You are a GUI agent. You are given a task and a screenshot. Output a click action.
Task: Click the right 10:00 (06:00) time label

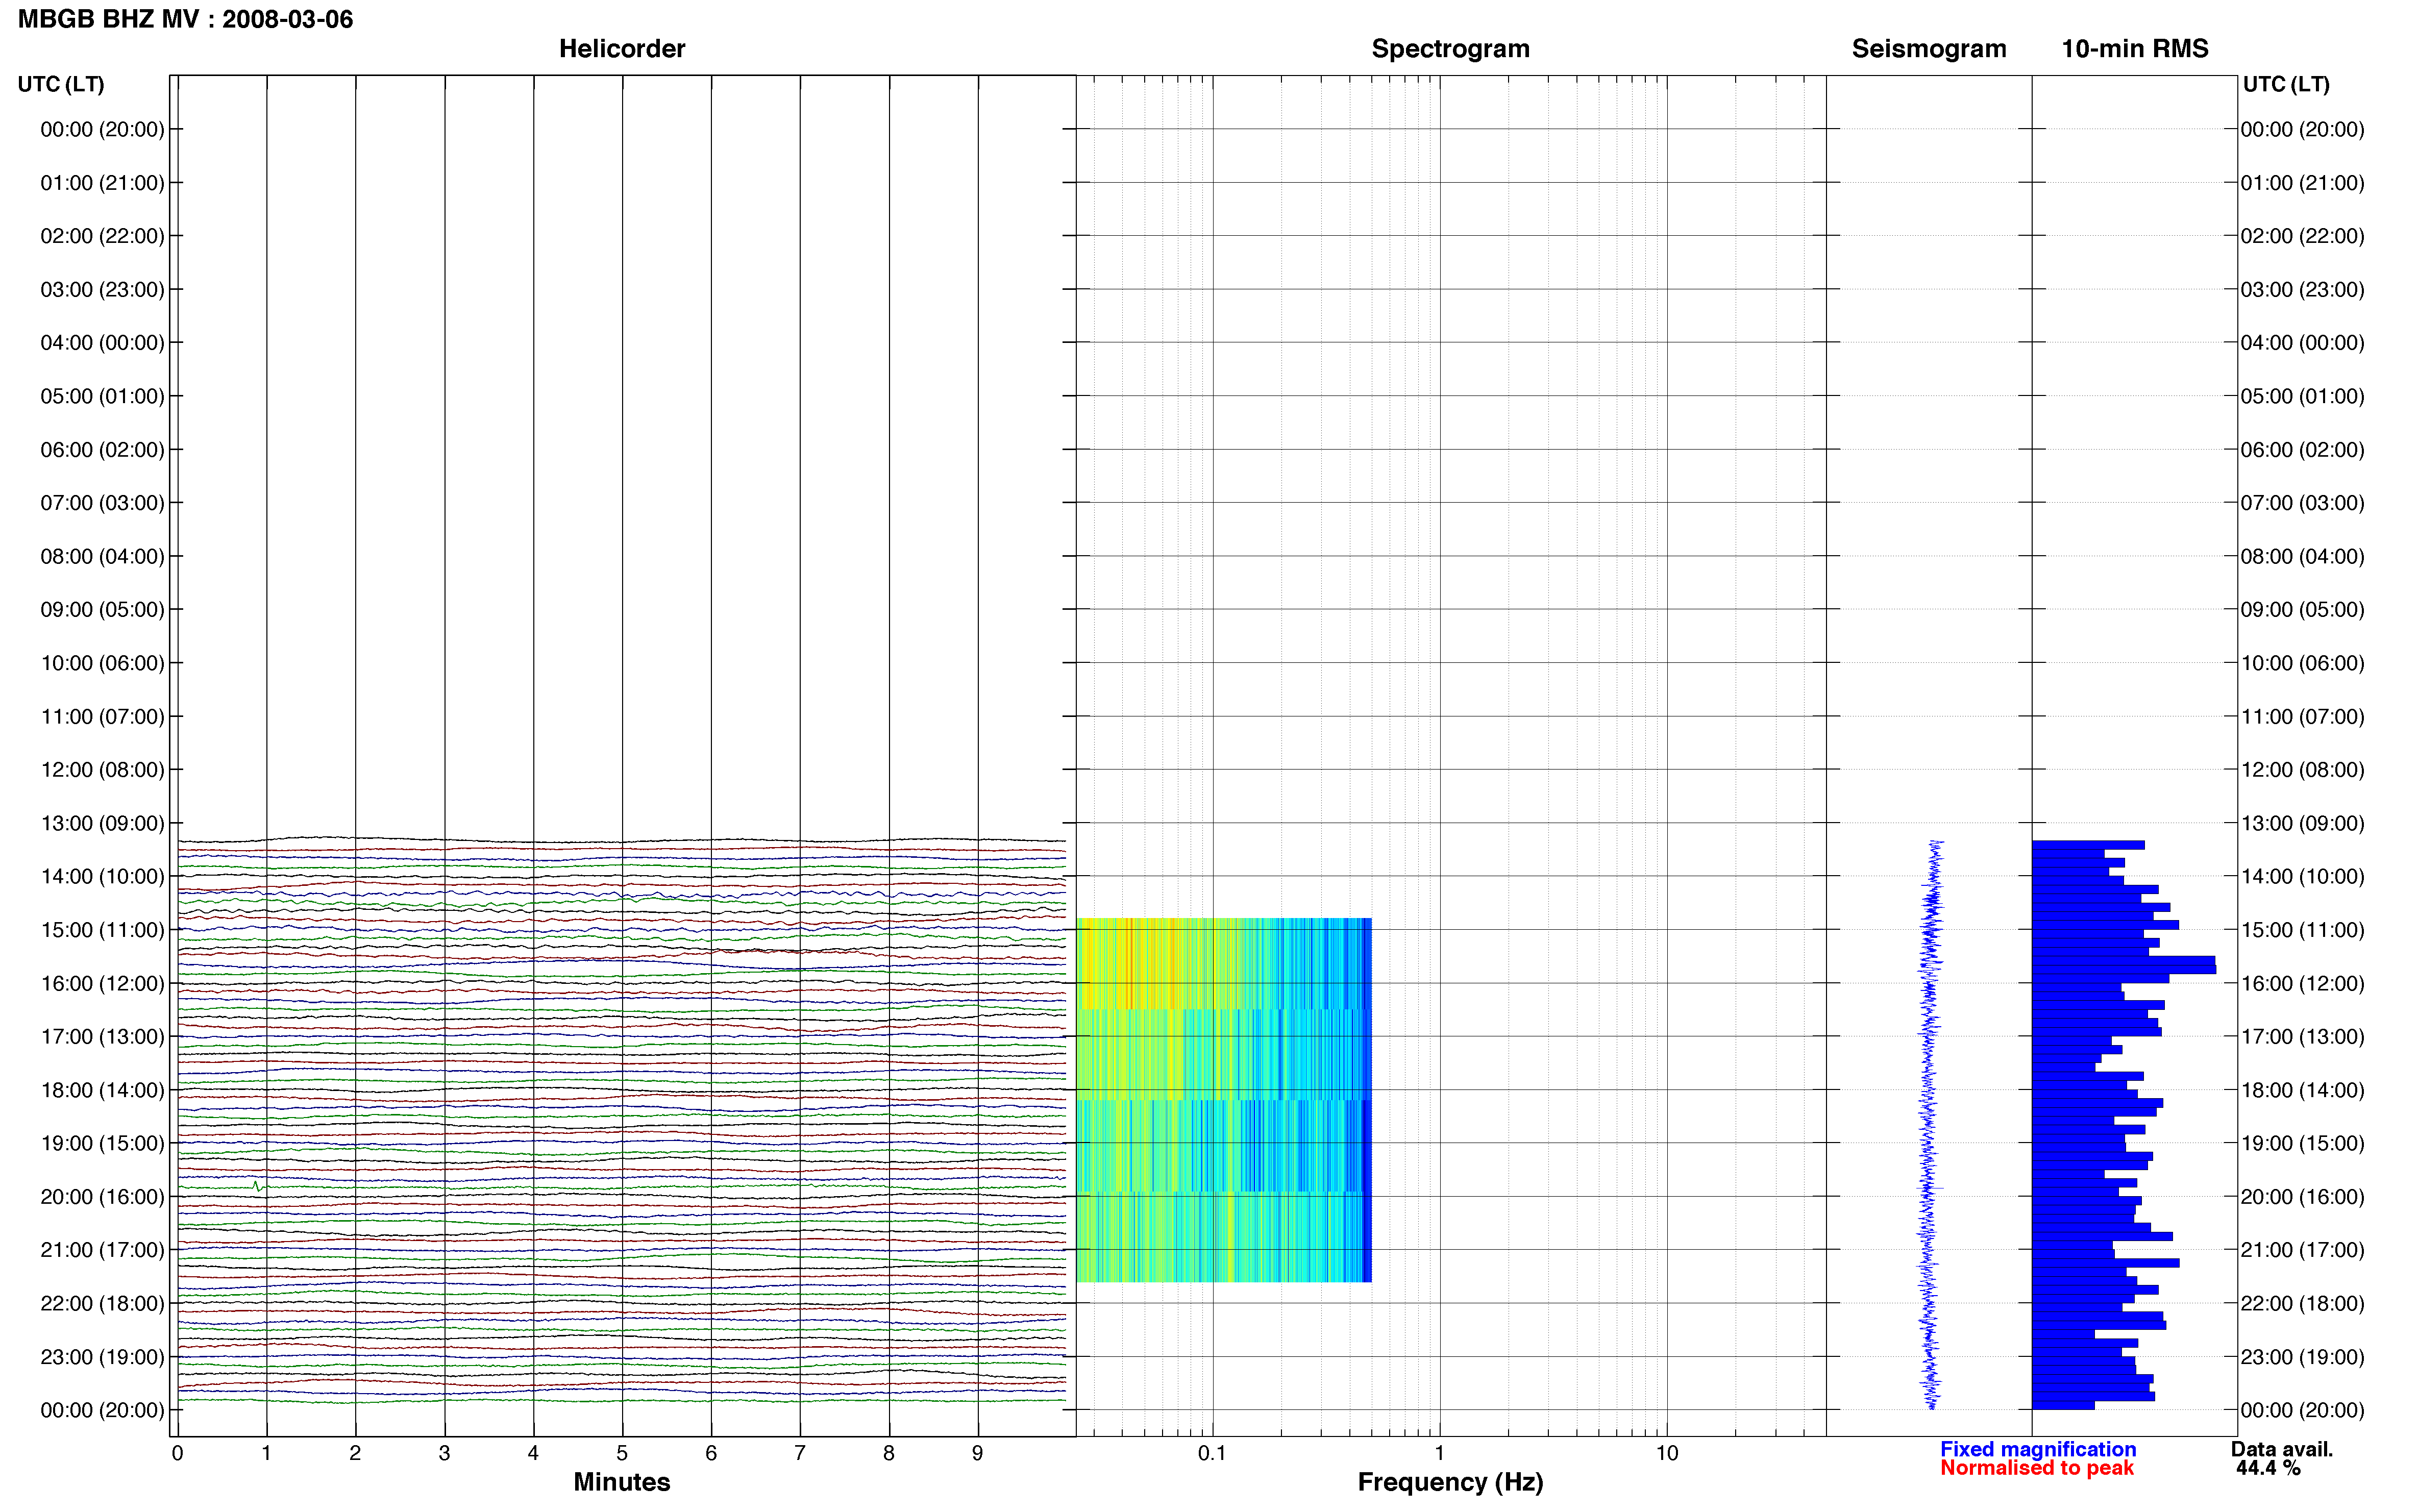[2302, 663]
